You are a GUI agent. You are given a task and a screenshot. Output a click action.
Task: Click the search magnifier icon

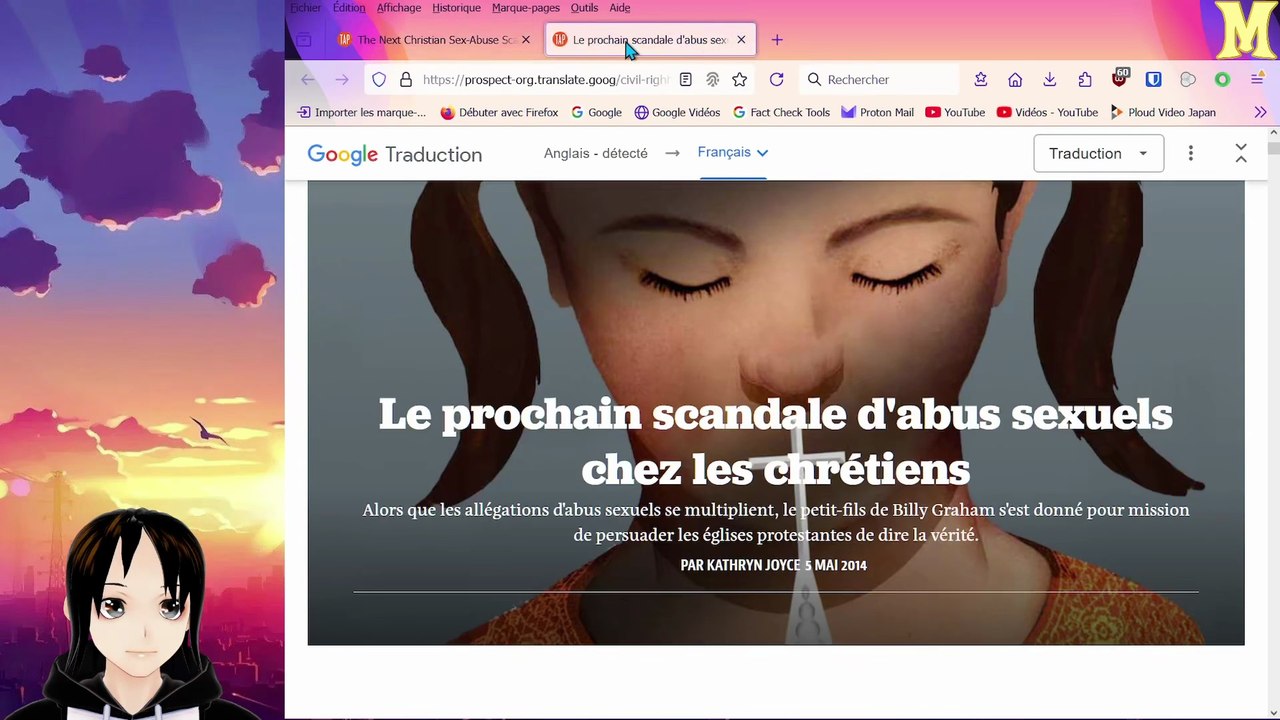pos(814,79)
